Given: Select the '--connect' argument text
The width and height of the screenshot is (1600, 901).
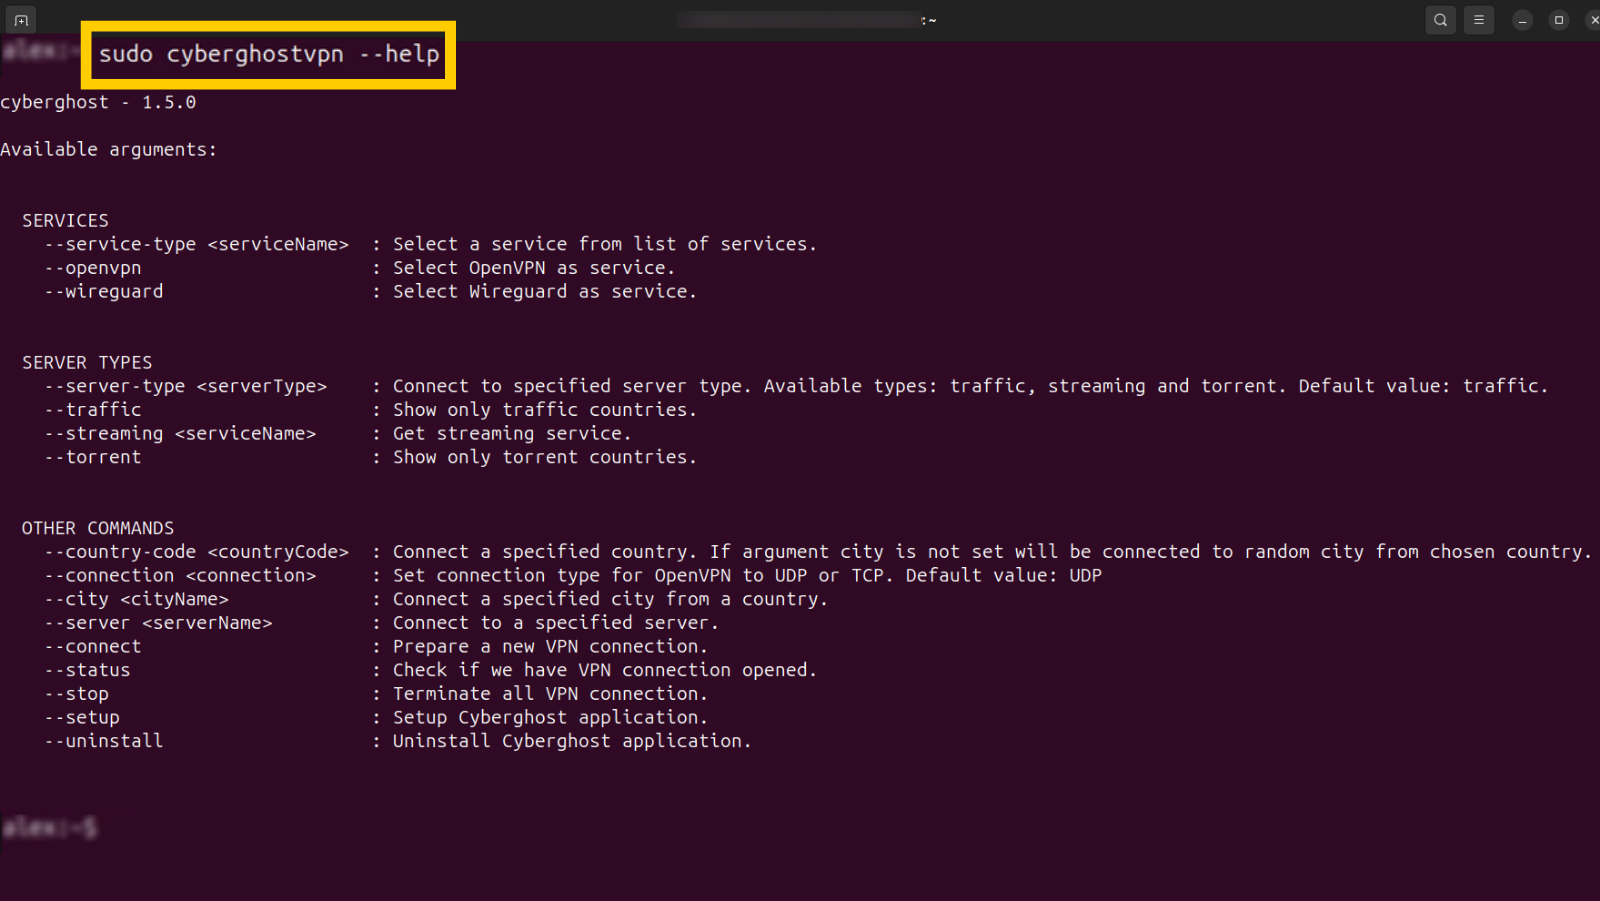Looking at the screenshot, I should 93,646.
